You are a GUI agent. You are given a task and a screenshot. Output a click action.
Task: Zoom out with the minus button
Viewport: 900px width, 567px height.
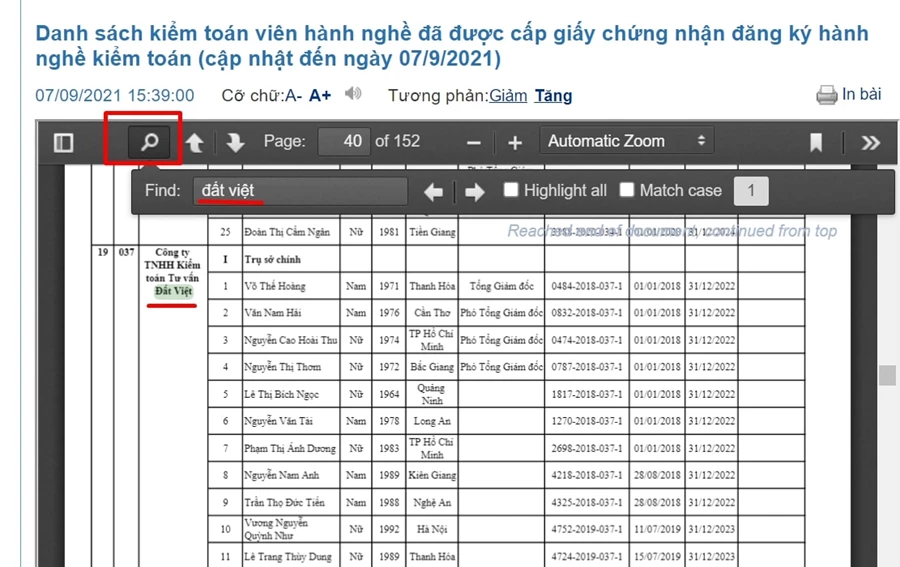(474, 142)
